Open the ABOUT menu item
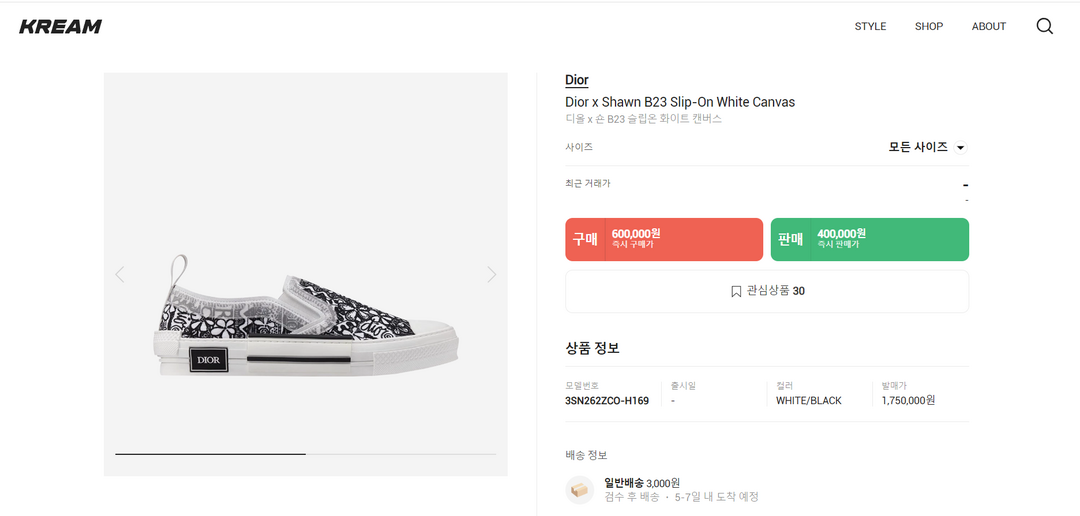 988,27
